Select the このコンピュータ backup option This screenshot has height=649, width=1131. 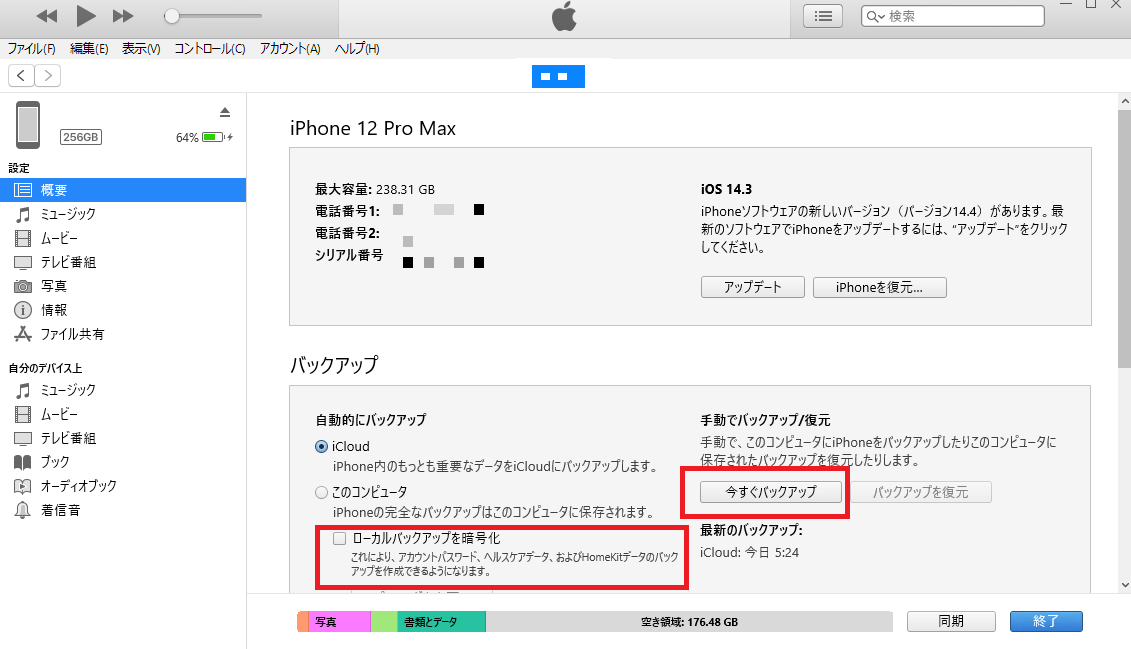click(321, 491)
